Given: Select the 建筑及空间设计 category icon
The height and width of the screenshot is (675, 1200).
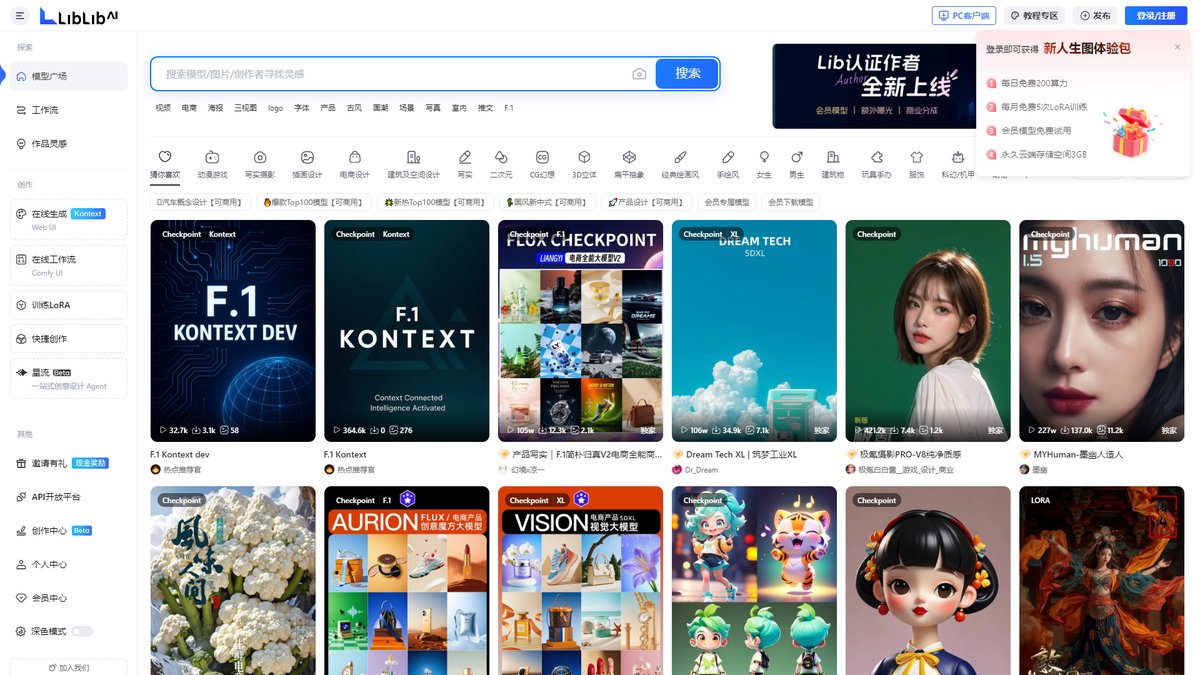Looking at the screenshot, I should coord(413,157).
